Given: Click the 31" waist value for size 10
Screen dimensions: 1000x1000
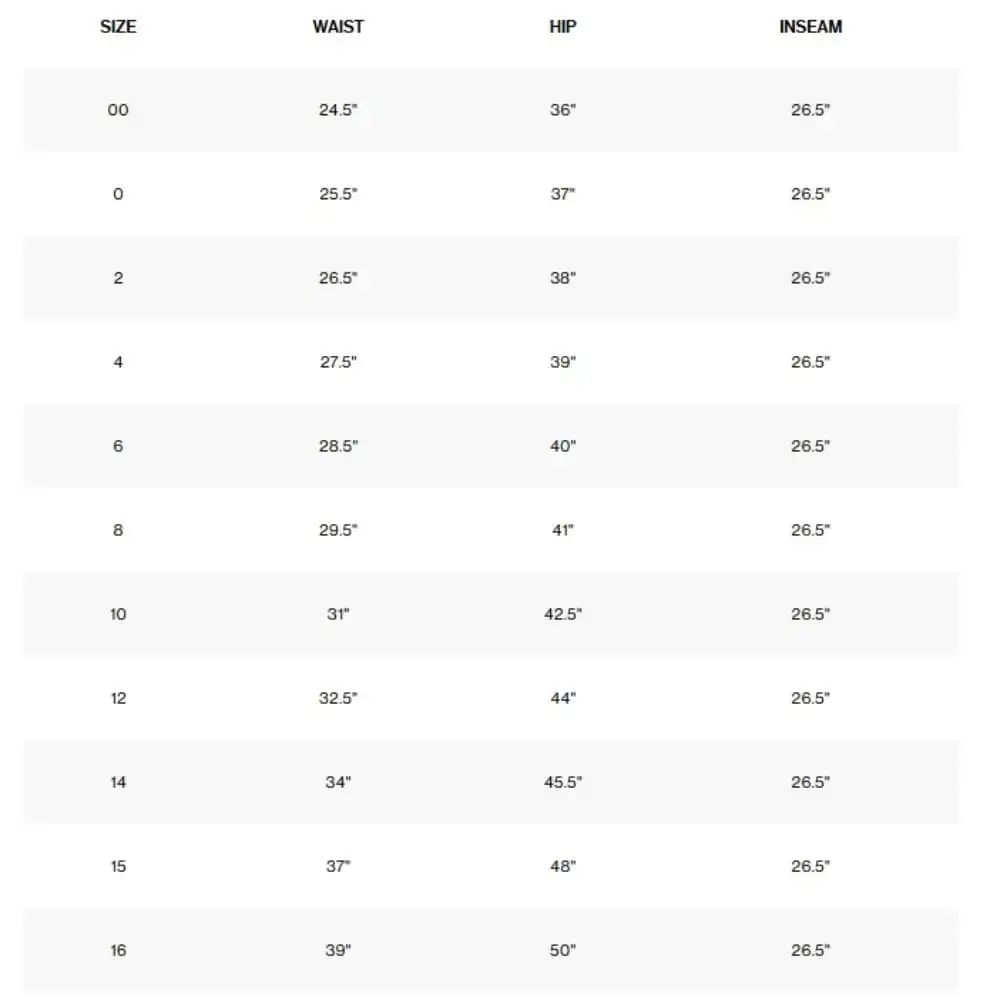Looking at the screenshot, I should pyautogui.click(x=338, y=614).
